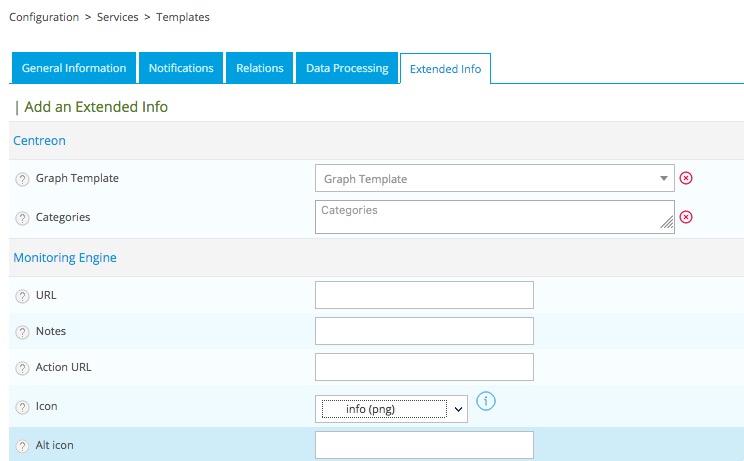This screenshot has height=461, width=744.
Task: Click help icon next to Alt icon
Action: coord(22,445)
